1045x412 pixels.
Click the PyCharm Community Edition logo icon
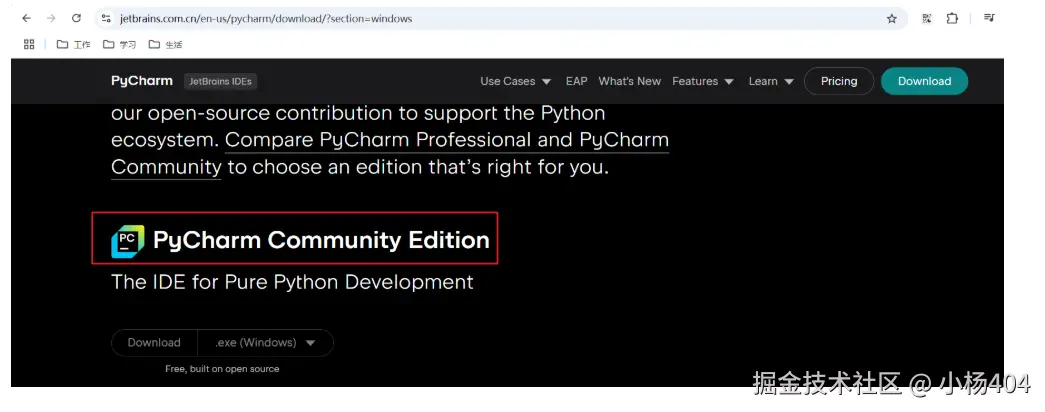coord(127,241)
